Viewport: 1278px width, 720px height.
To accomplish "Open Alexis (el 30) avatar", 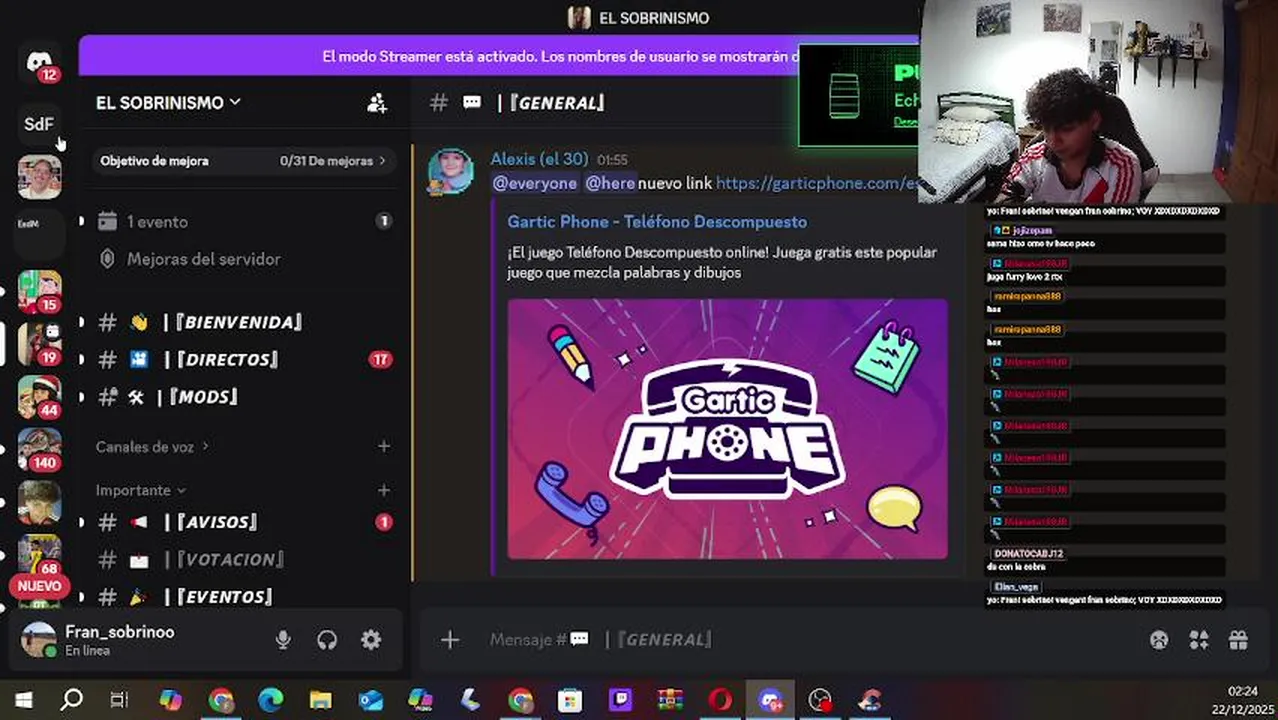I will point(451,171).
